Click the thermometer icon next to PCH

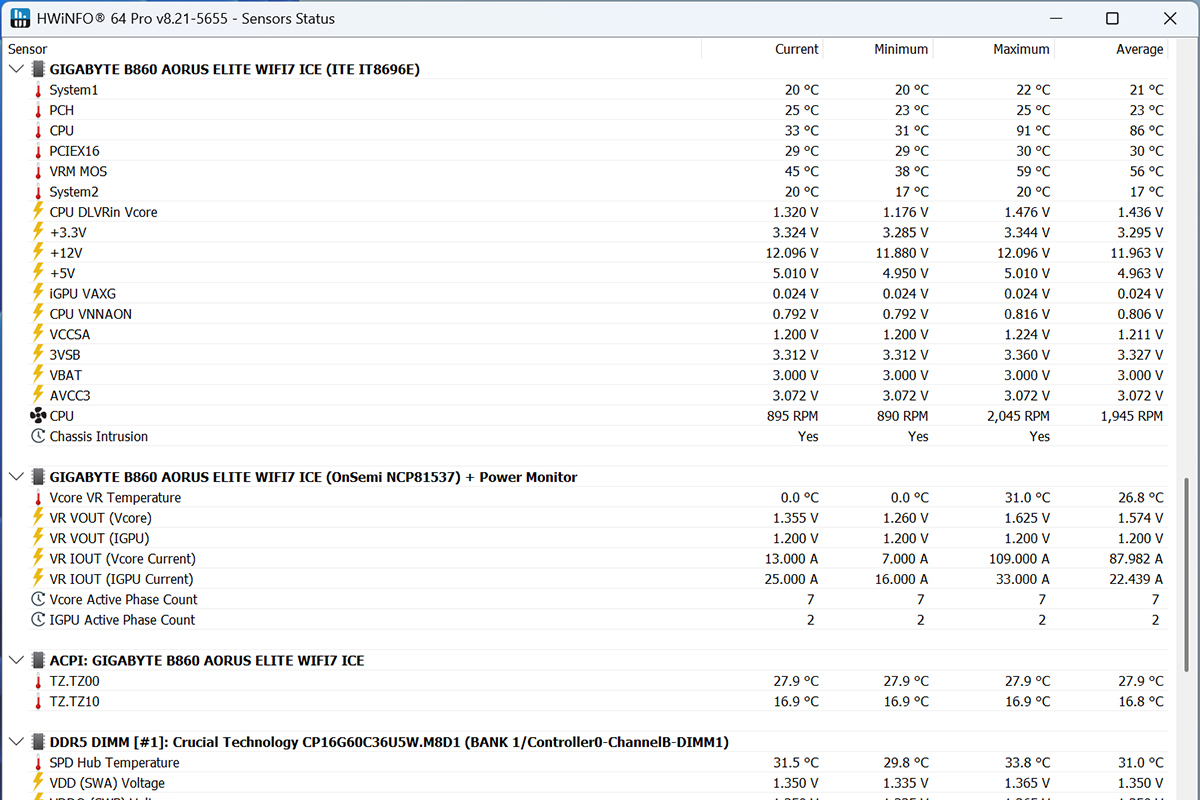click(39, 110)
